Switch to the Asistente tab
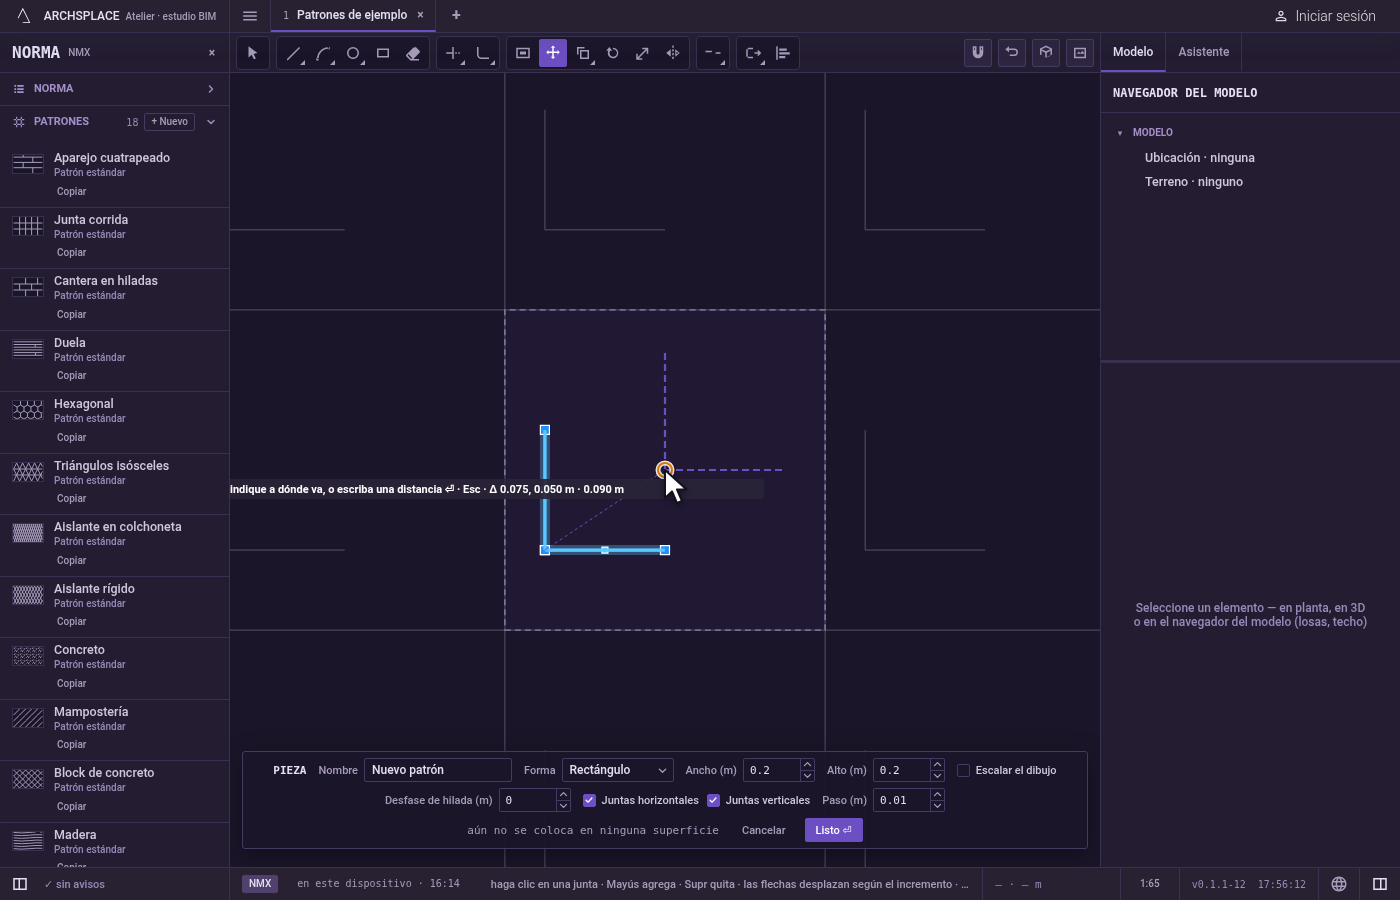This screenshot has width=1400, height=900. point(1204,52)
